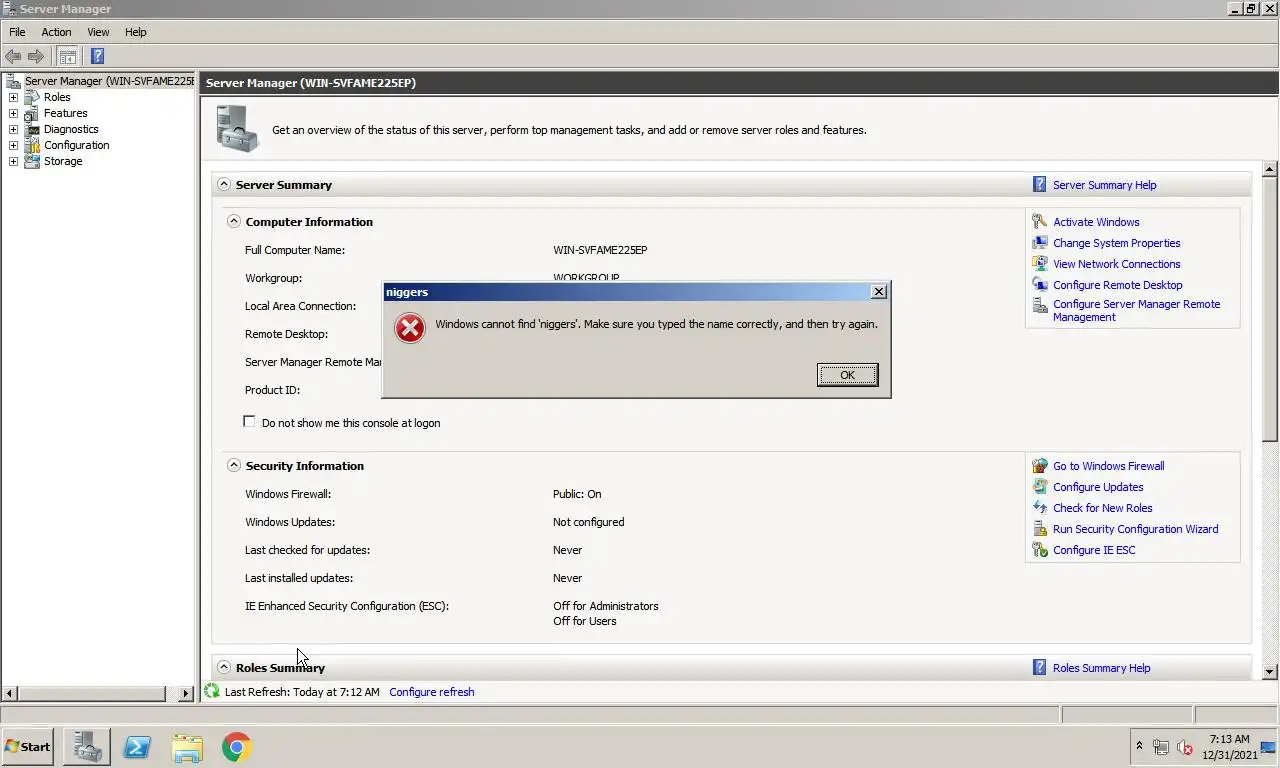Viewport: 1280px width, 768px height.
Task: Click the console tree horizontal scroll right arrow
Action: pyautogui.click(x=185, y=693)
